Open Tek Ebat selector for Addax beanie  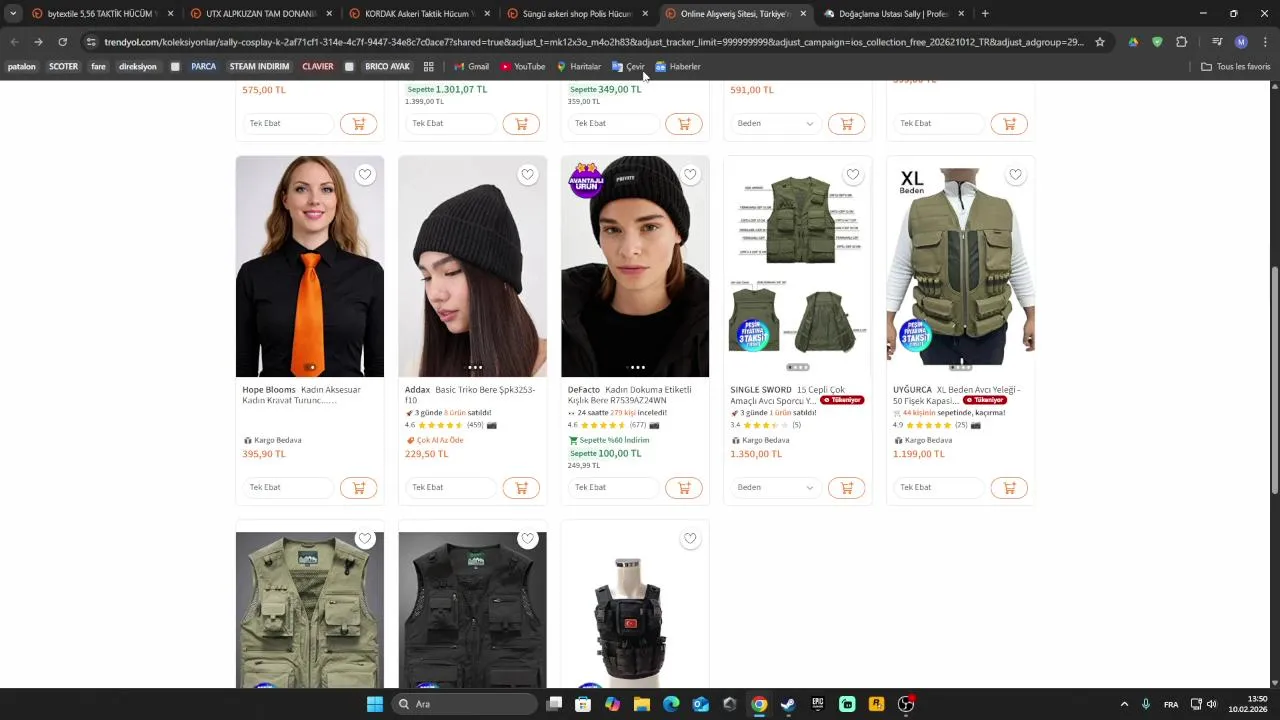[x=451, y=488]
